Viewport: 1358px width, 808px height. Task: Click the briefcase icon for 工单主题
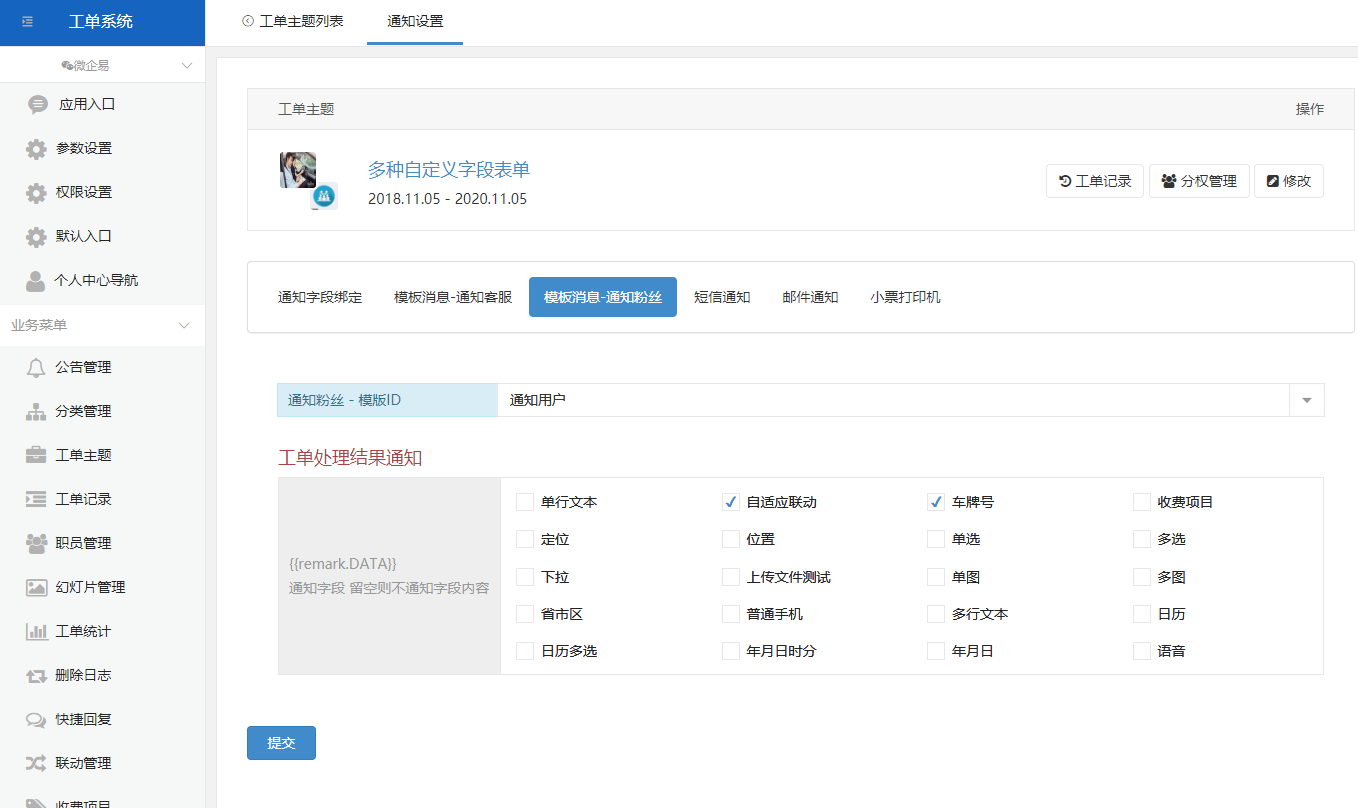tap(36, 456)
